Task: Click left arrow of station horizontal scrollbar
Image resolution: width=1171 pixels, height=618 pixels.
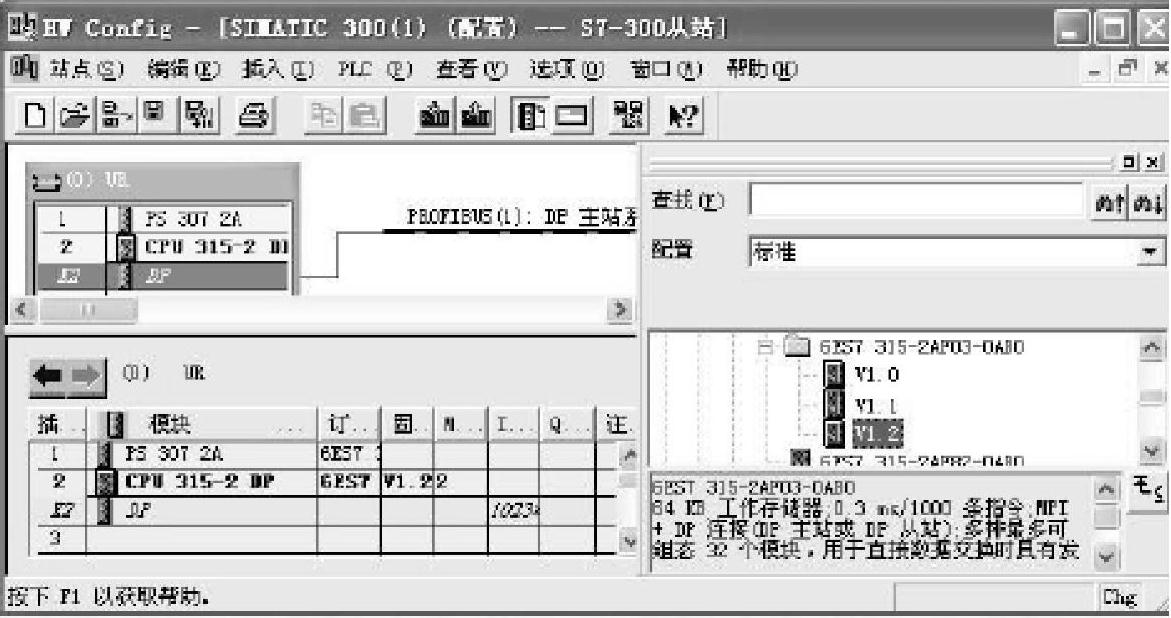Action: 22,309
